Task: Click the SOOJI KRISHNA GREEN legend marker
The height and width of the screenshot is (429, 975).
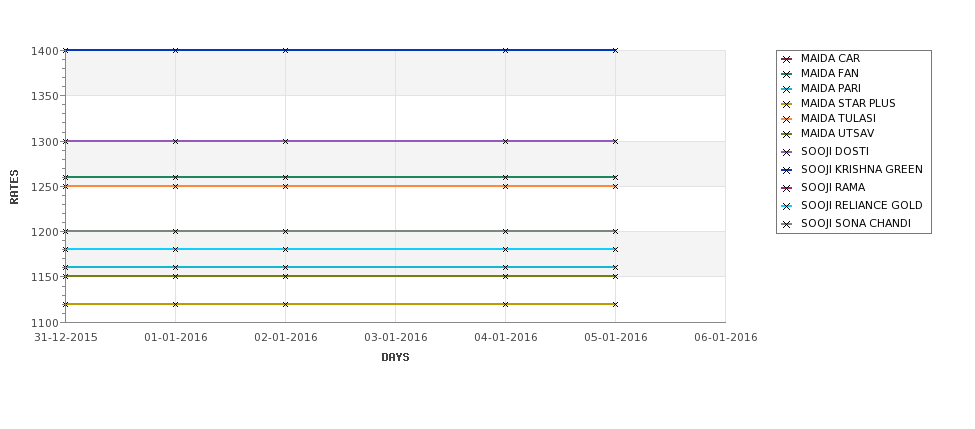Action: [786, 170]
